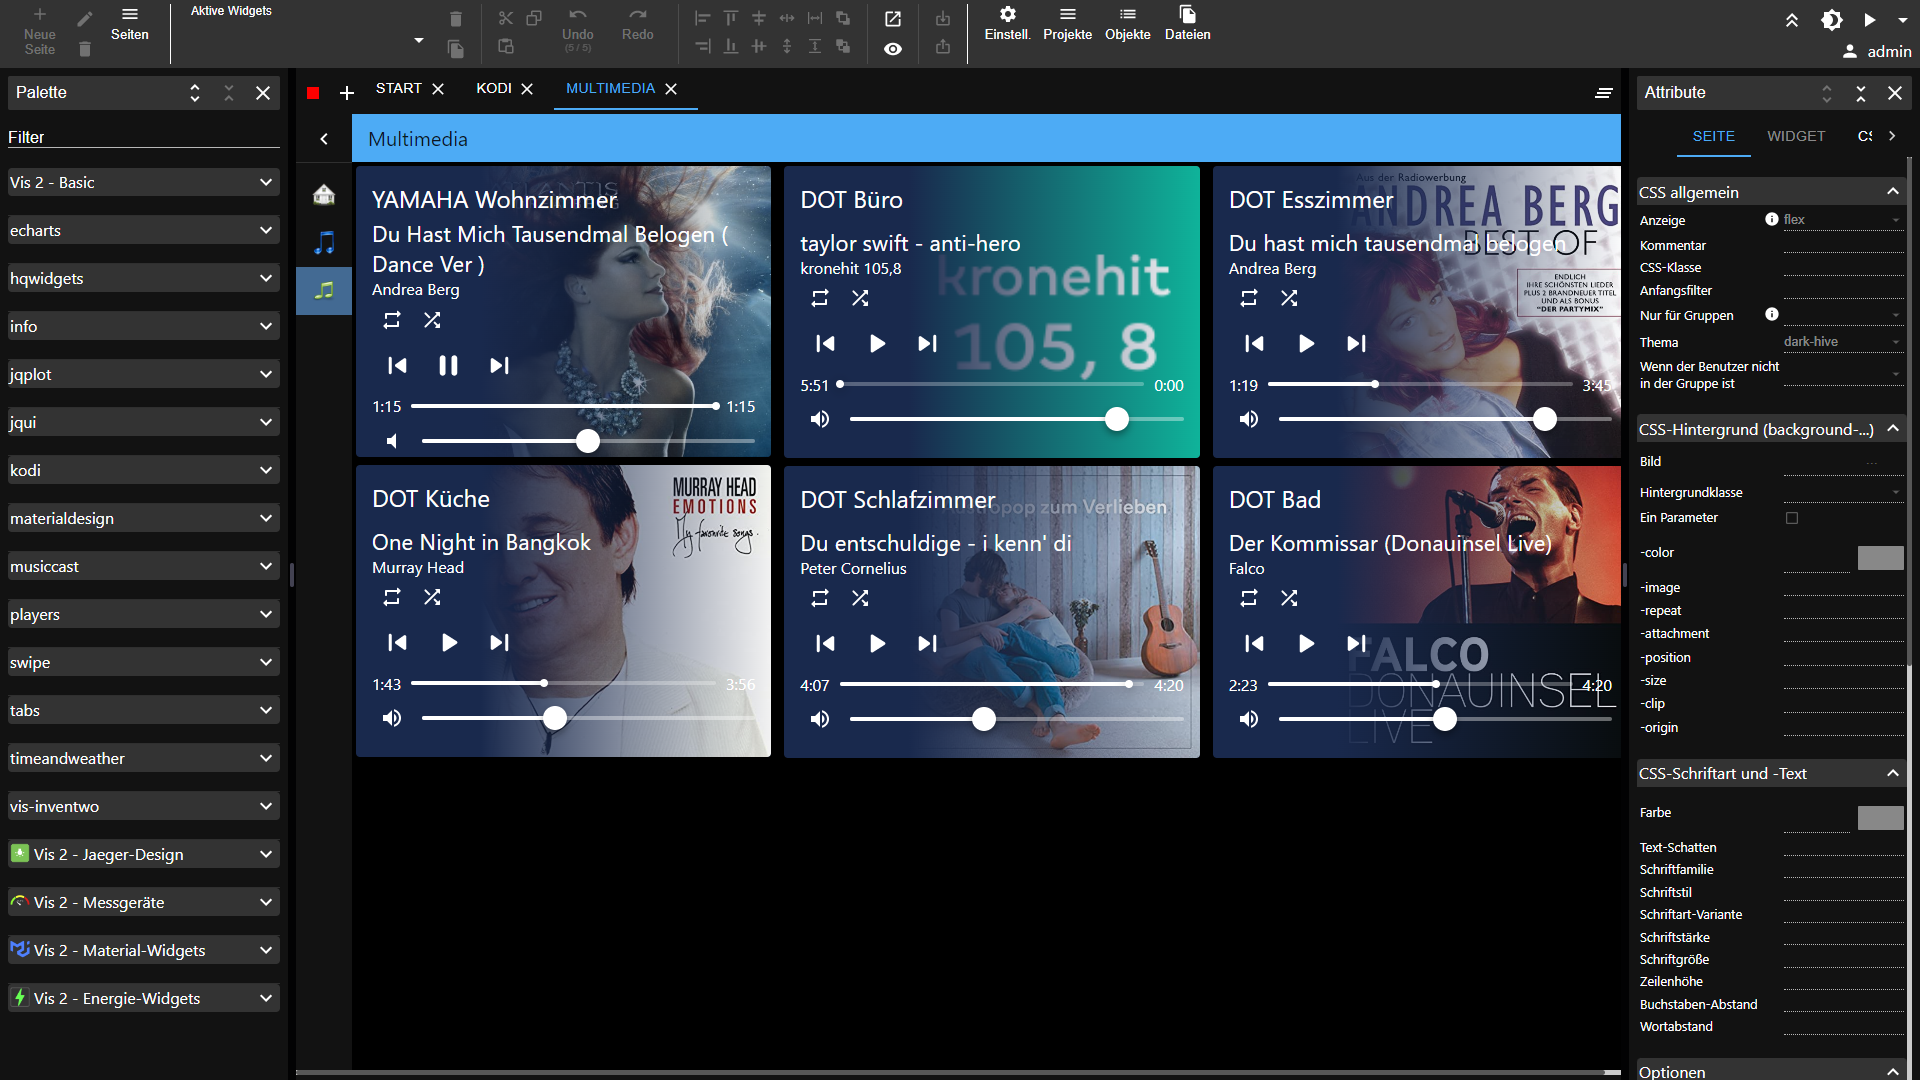Click the skip-next icon on DOT Küche
This screenshot has height=1080, width=1920.
tap(498, 642)
